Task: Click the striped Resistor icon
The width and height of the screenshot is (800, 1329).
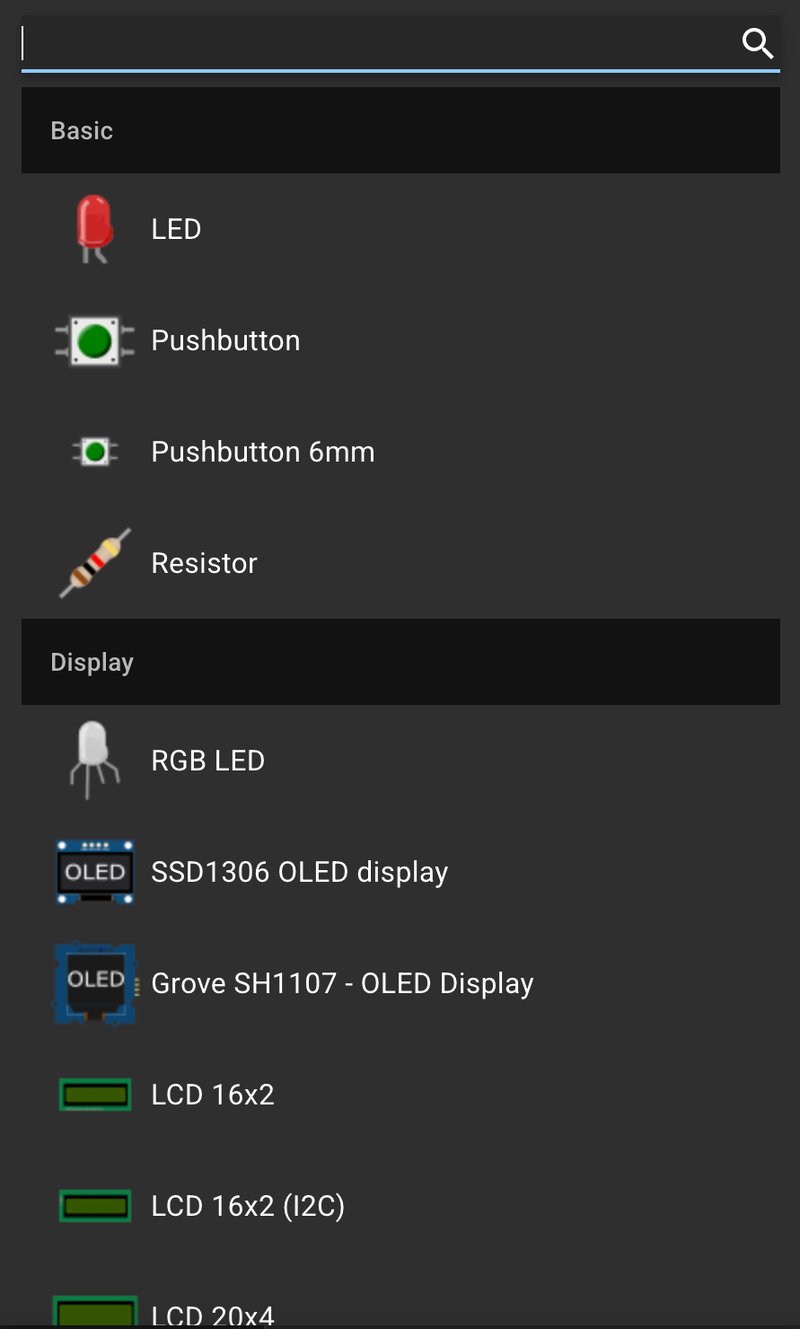Action: (x=95, y=563)
